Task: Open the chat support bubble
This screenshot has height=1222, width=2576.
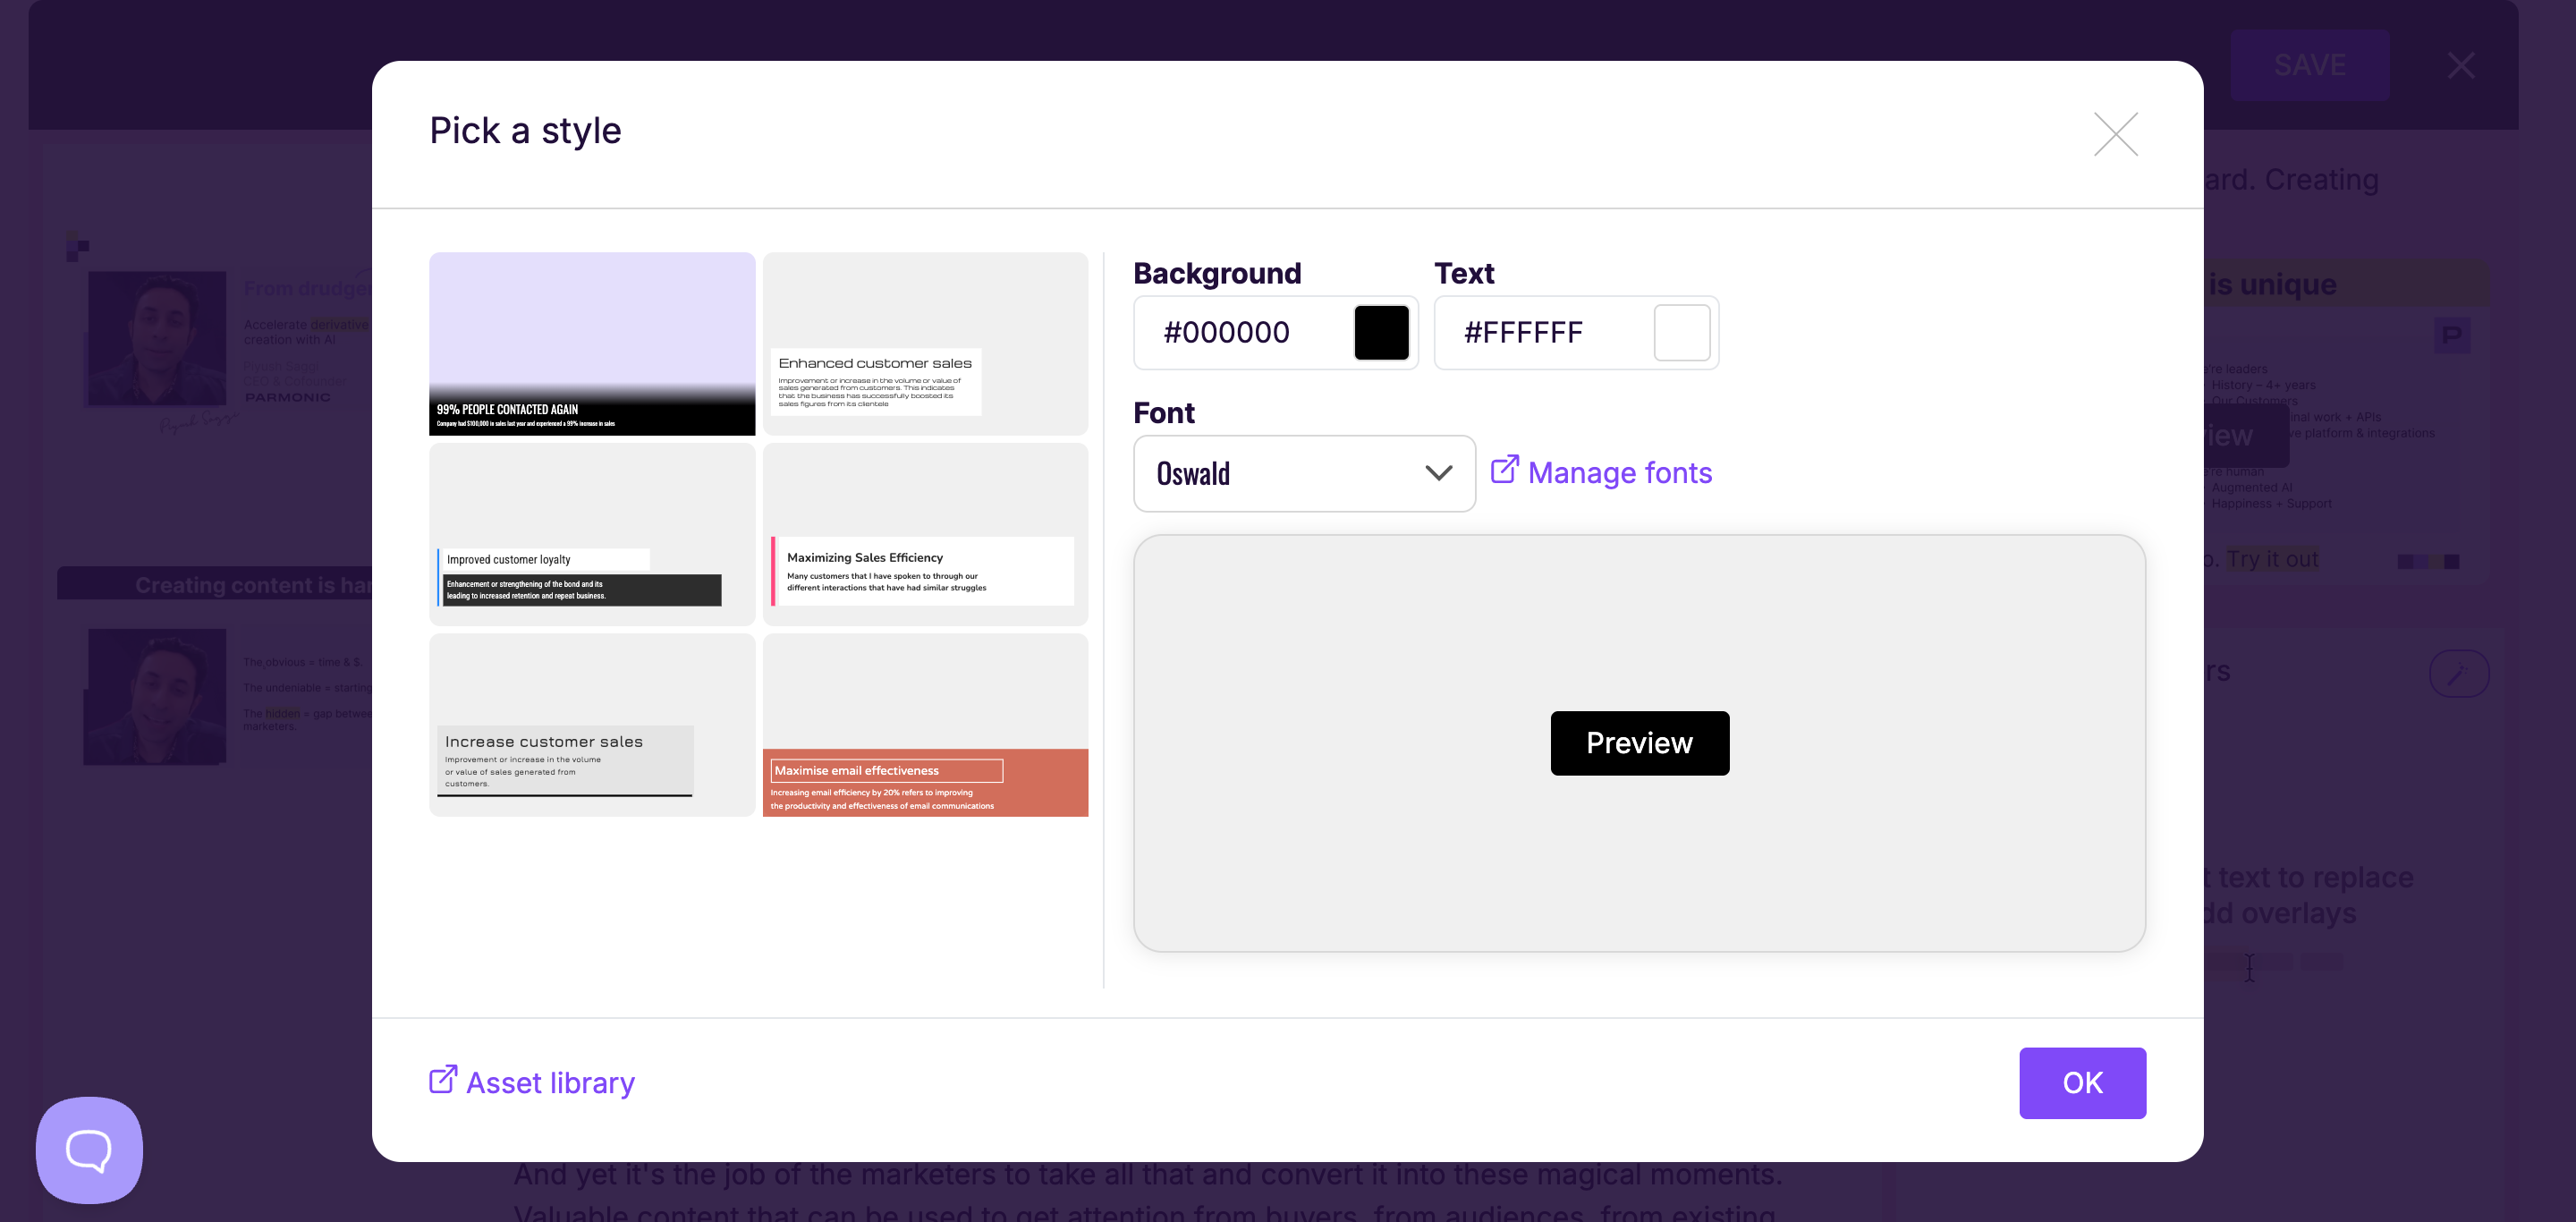Action: pos(89,1150)
